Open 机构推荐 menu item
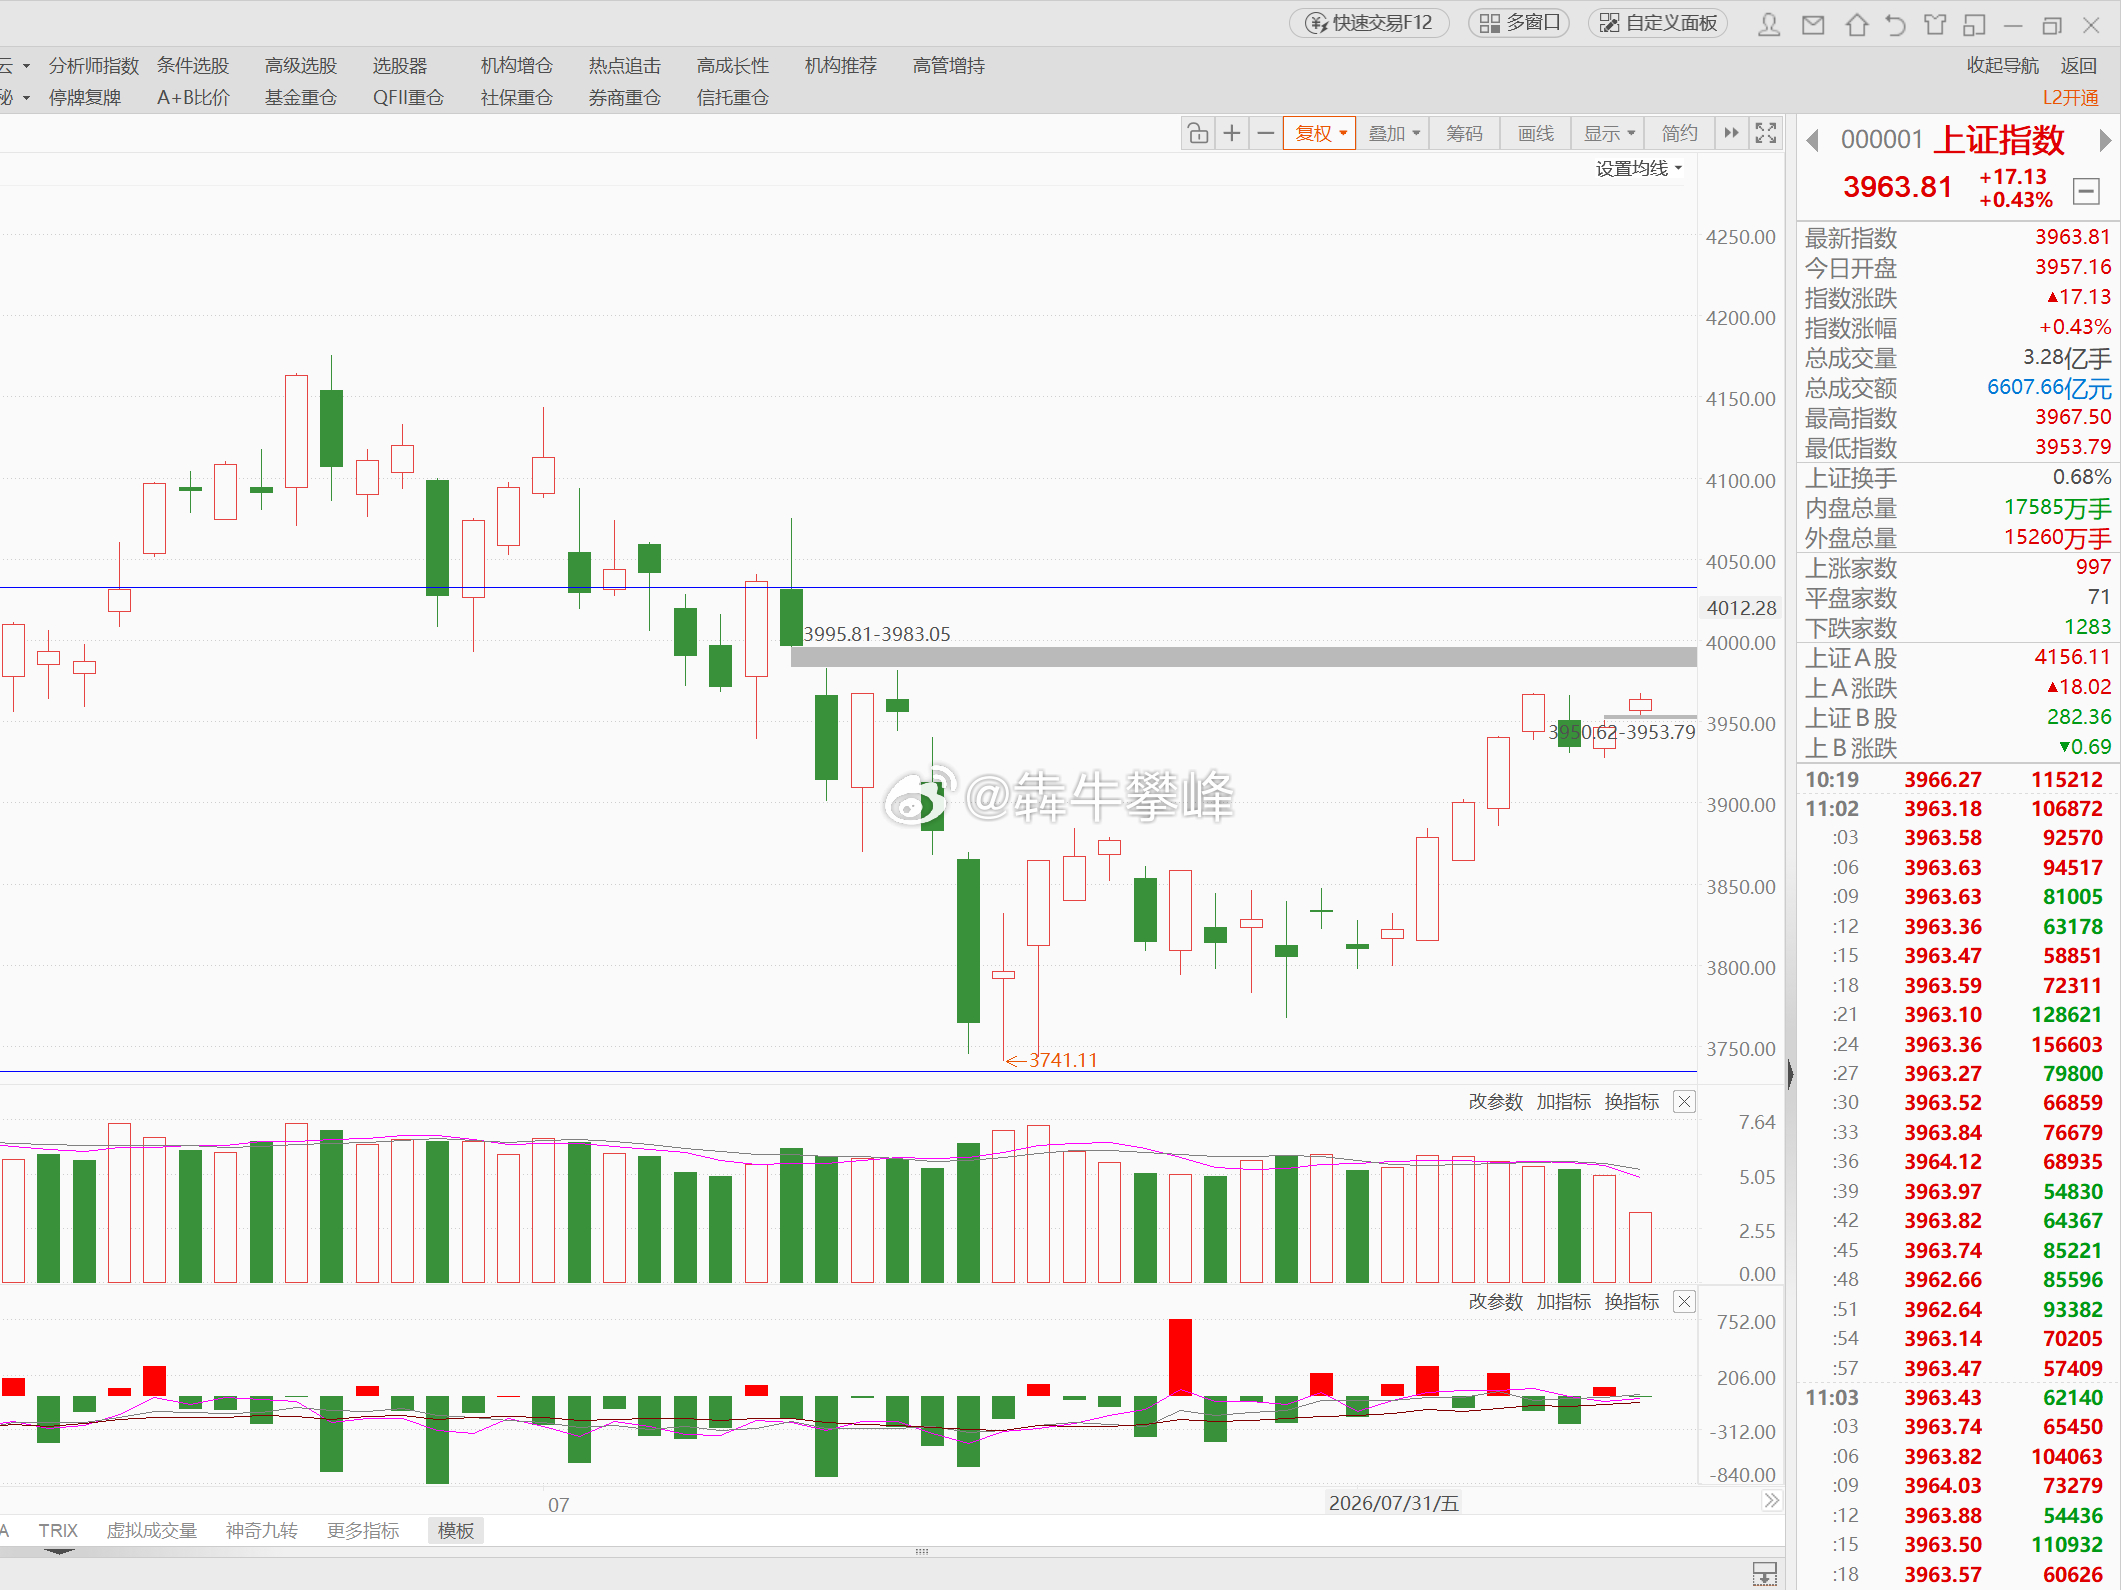This screenshot has width=2121, height=1590. click(x=841, y=66)
